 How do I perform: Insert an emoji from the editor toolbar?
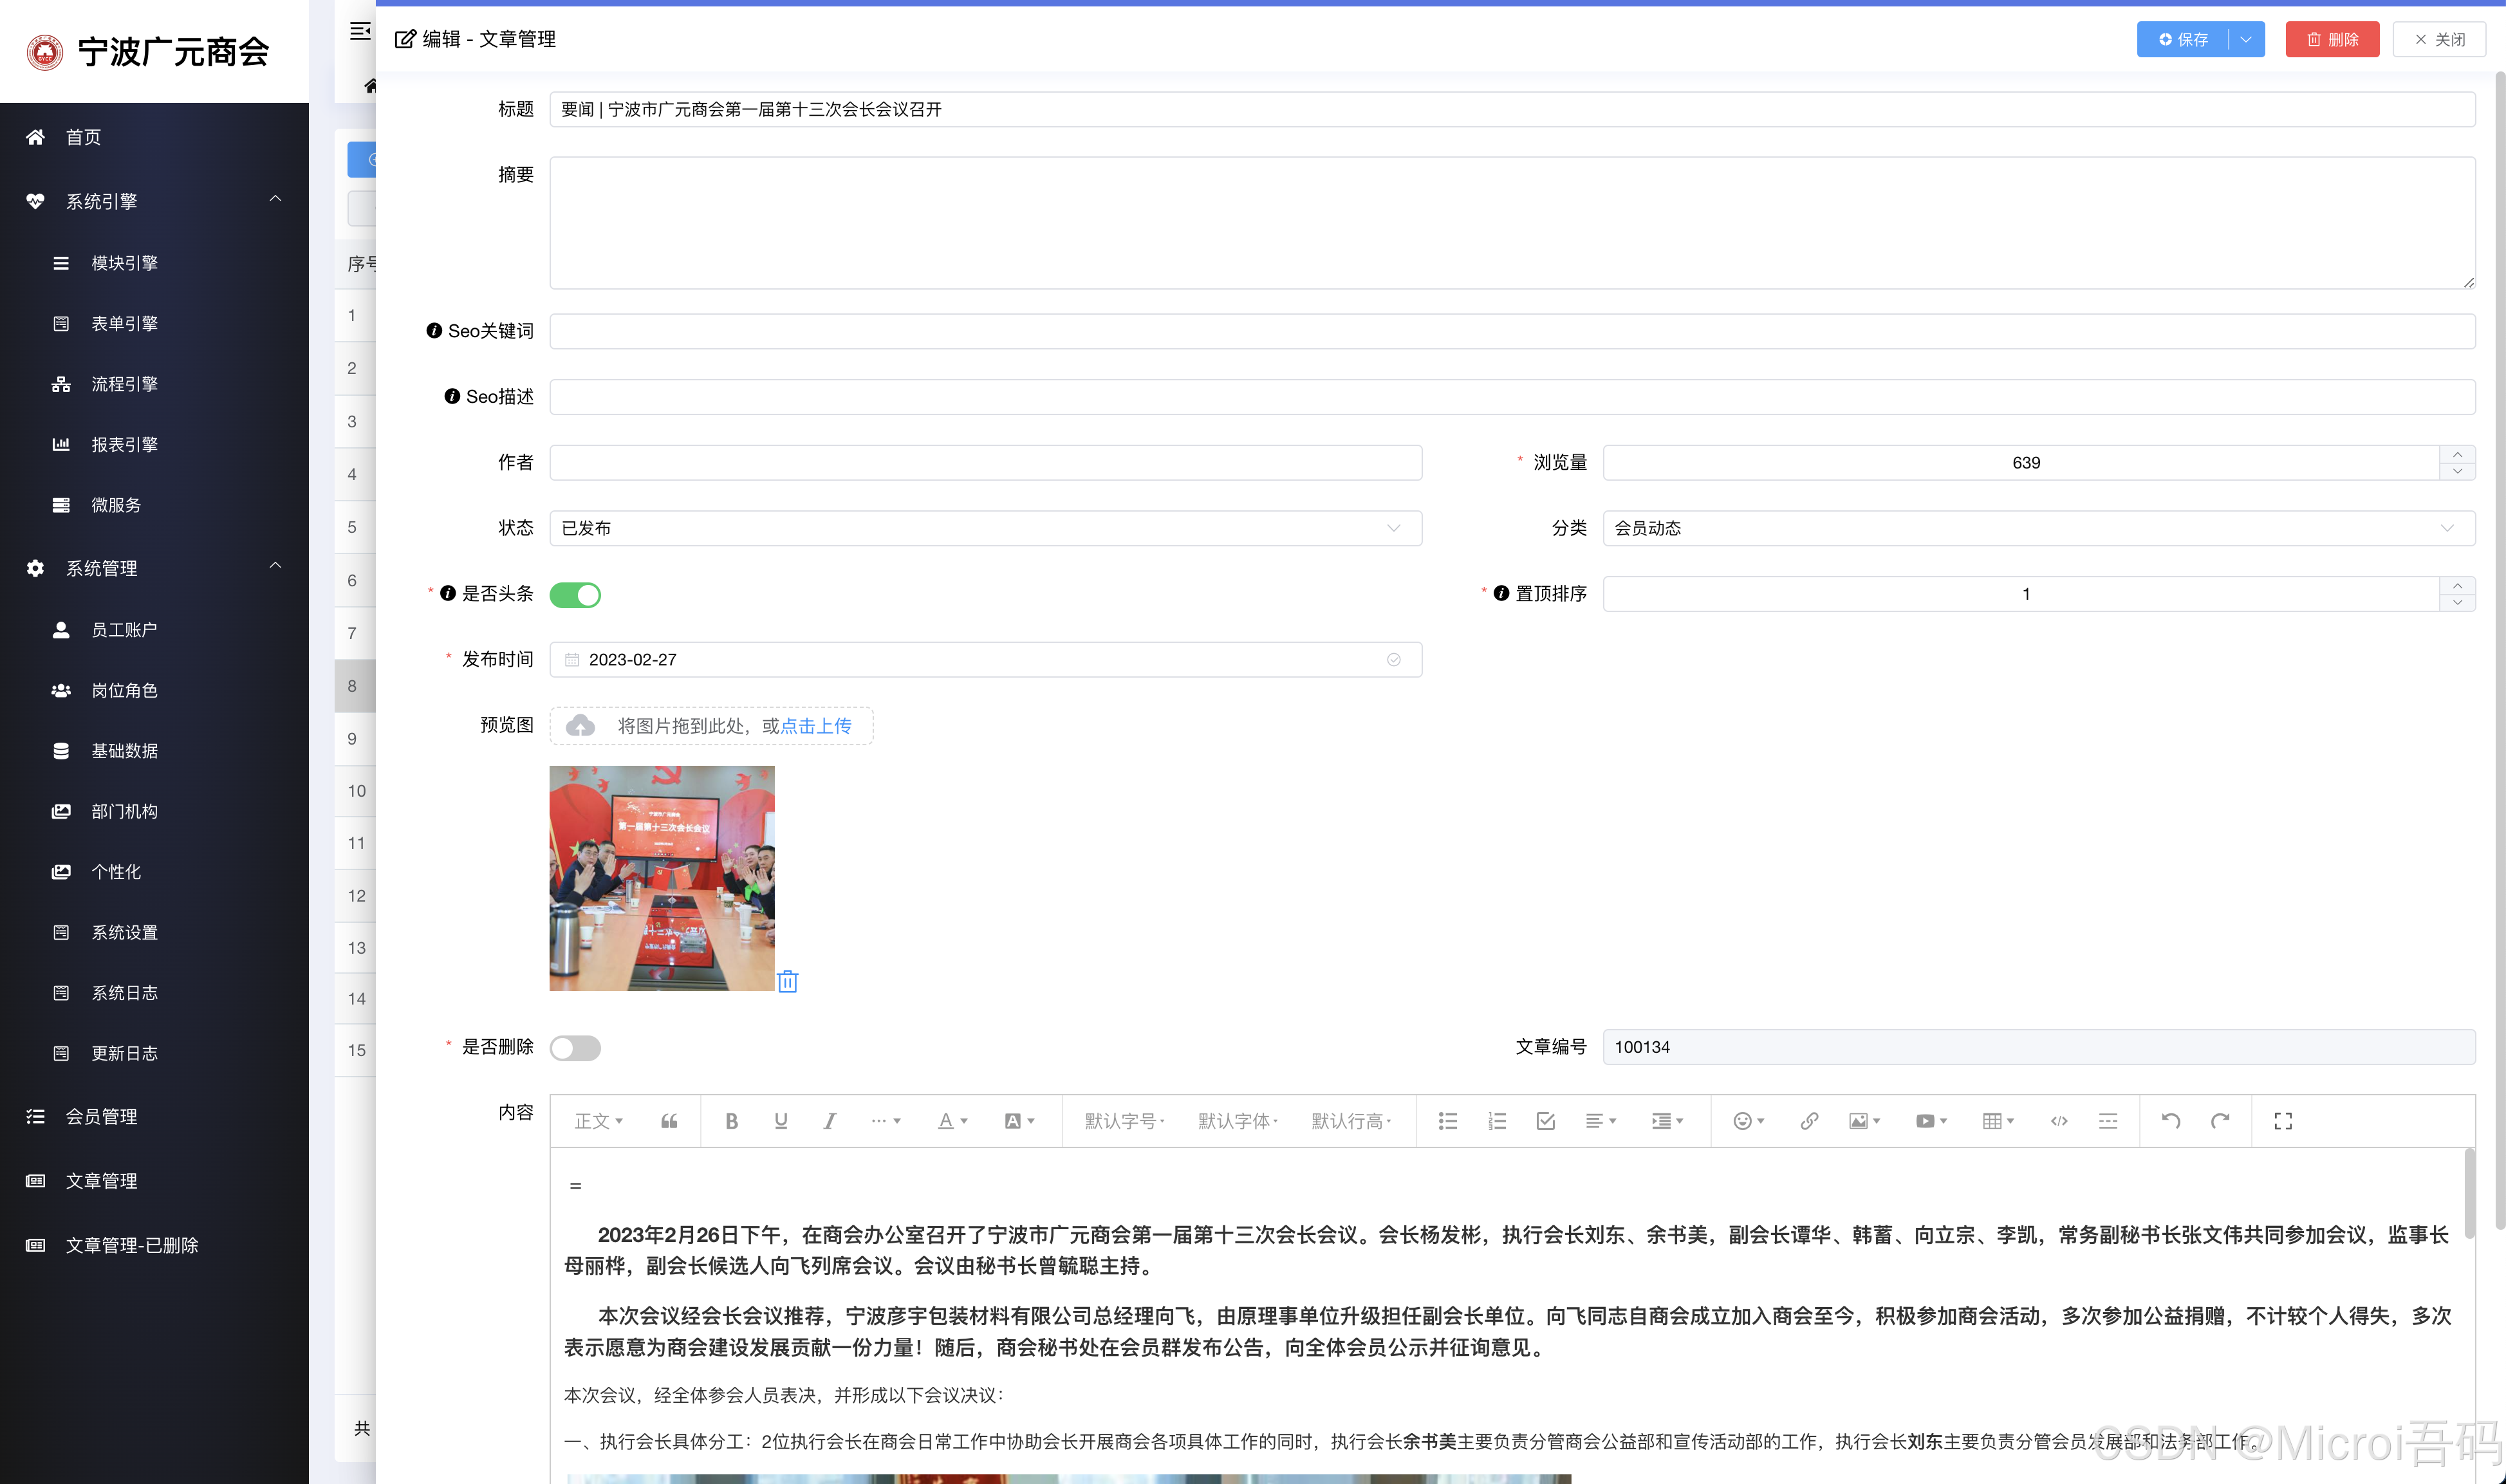1744,1120
